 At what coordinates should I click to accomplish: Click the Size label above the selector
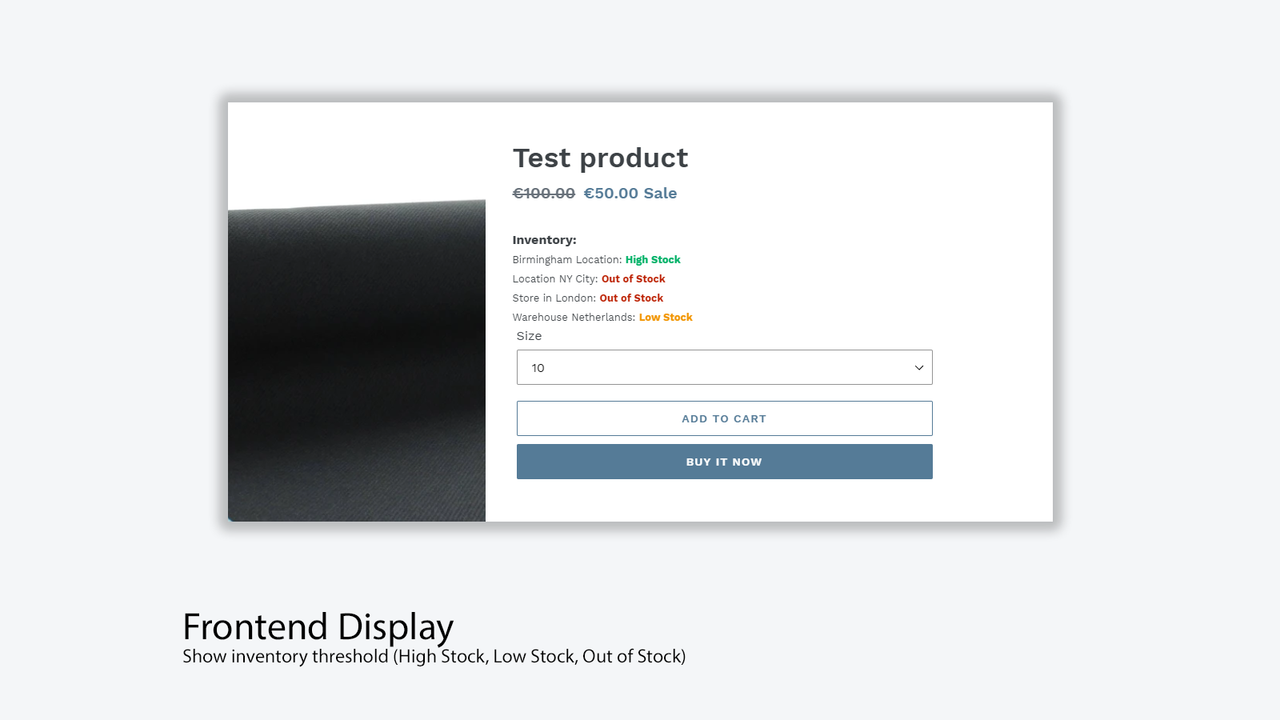[529, 336]
